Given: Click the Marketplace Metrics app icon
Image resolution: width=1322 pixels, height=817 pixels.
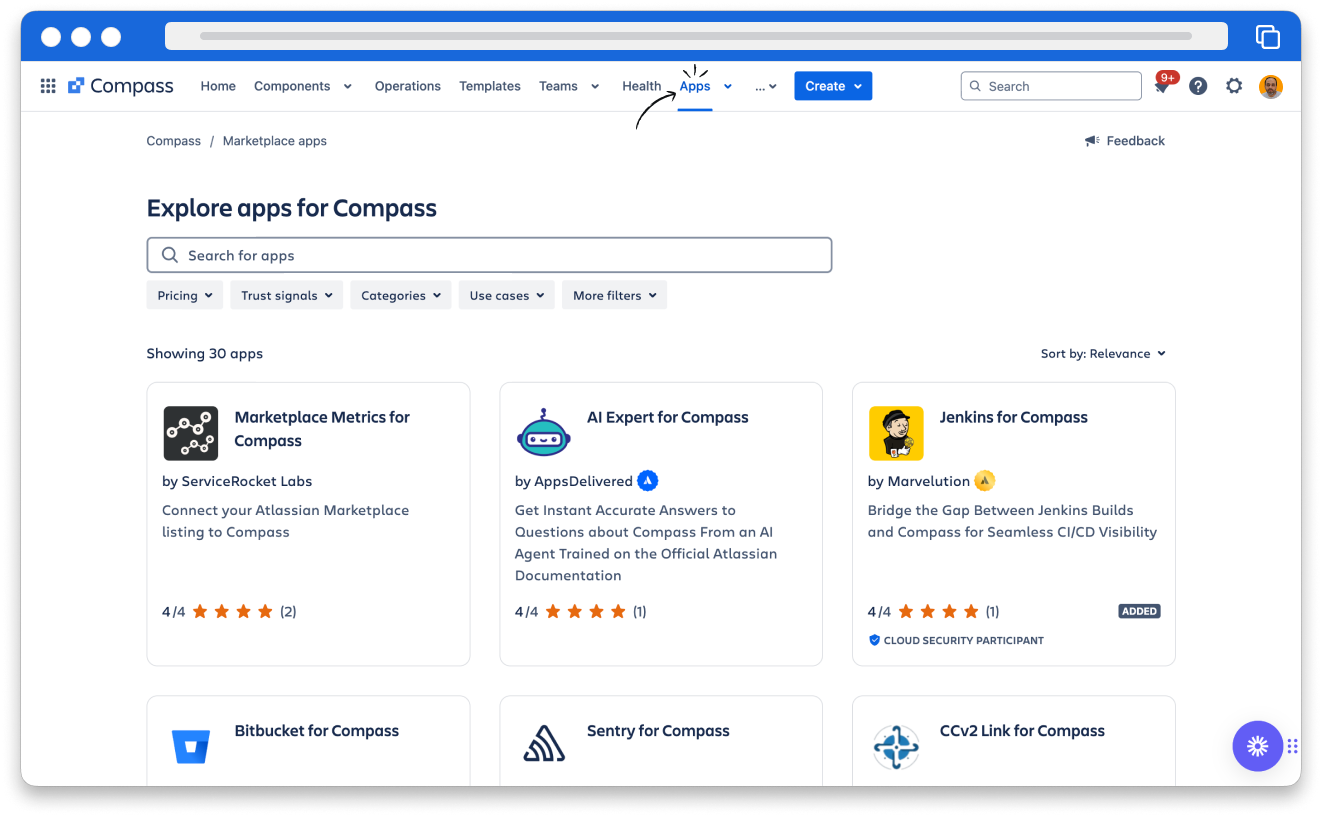Looking at the screenshot, I should (190, 433).
